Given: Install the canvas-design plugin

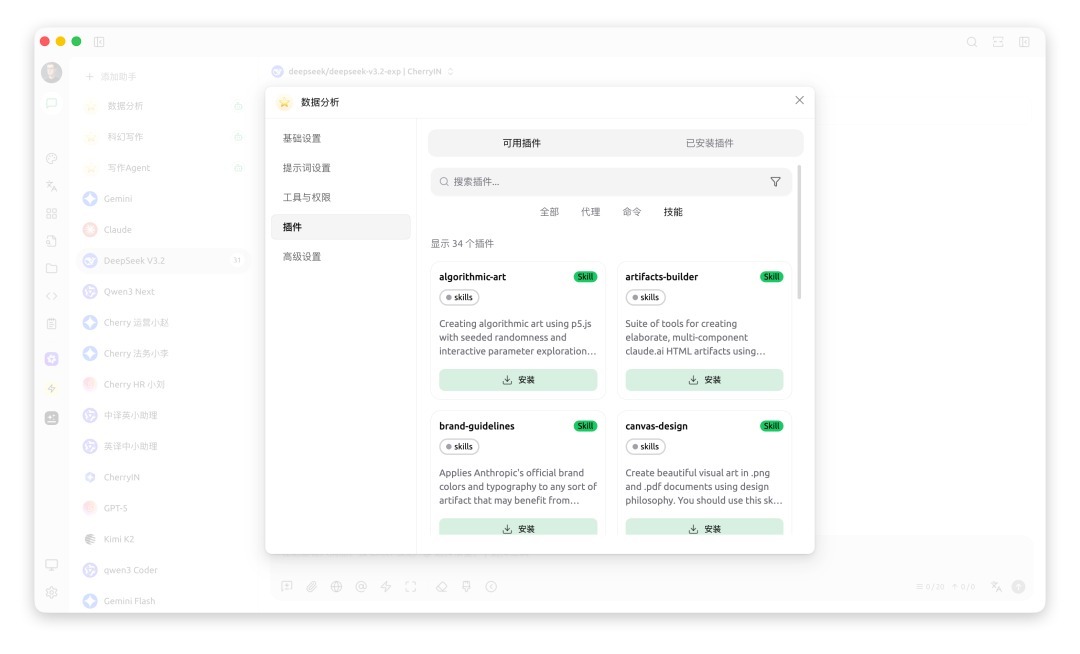Looking at the screenshot, I should pyautogui.click(x=704, y=527).
